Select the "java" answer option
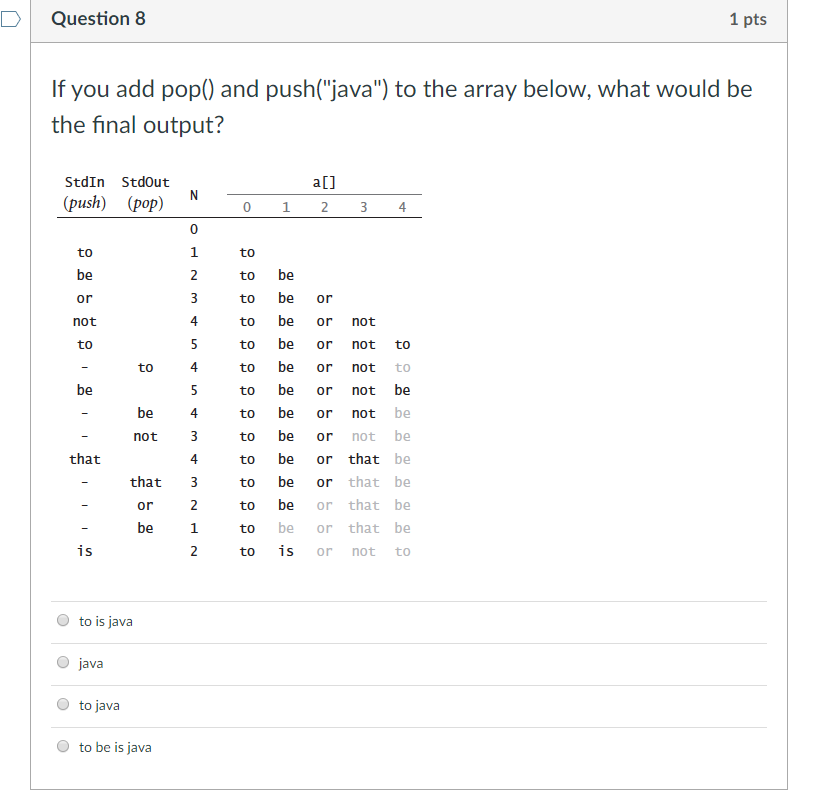This screenshot has height=802, width=827. click(x=62, y=662)
